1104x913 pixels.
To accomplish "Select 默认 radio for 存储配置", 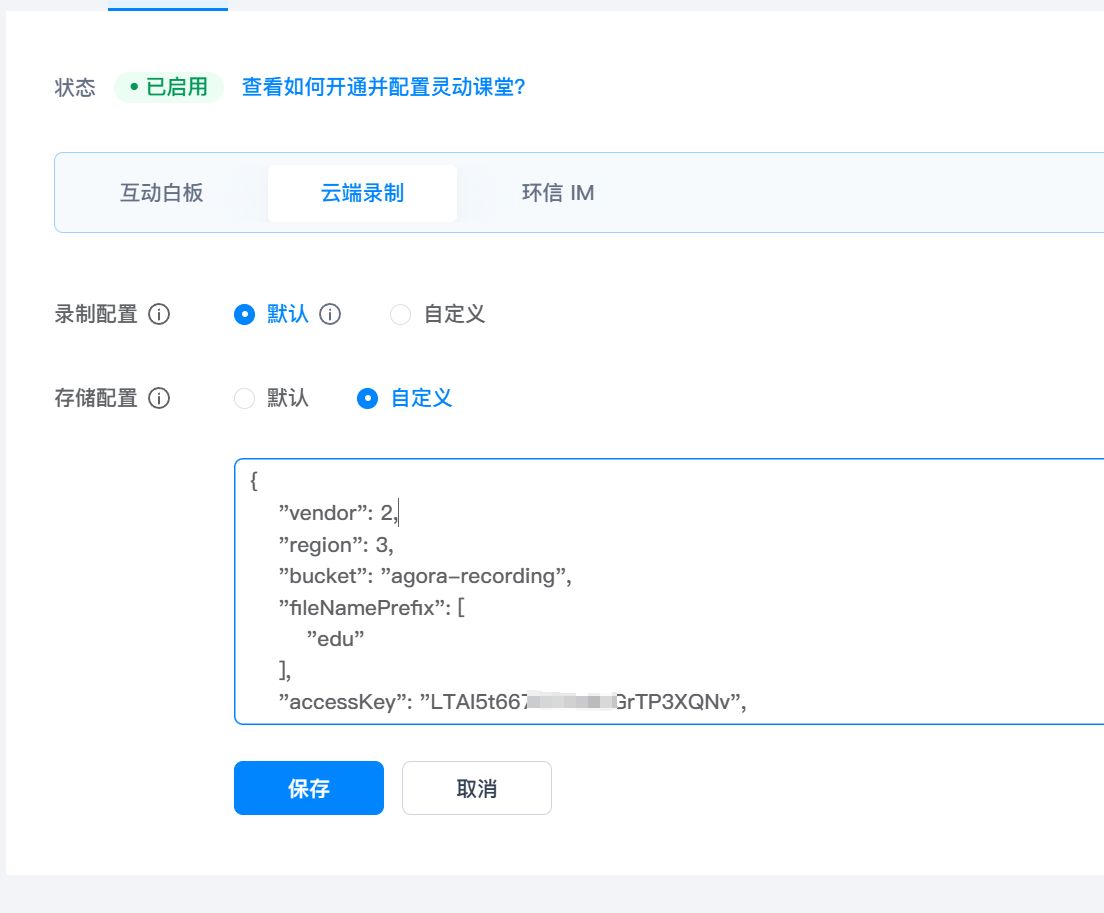I will pyautogui.click(x=244, y=398).
